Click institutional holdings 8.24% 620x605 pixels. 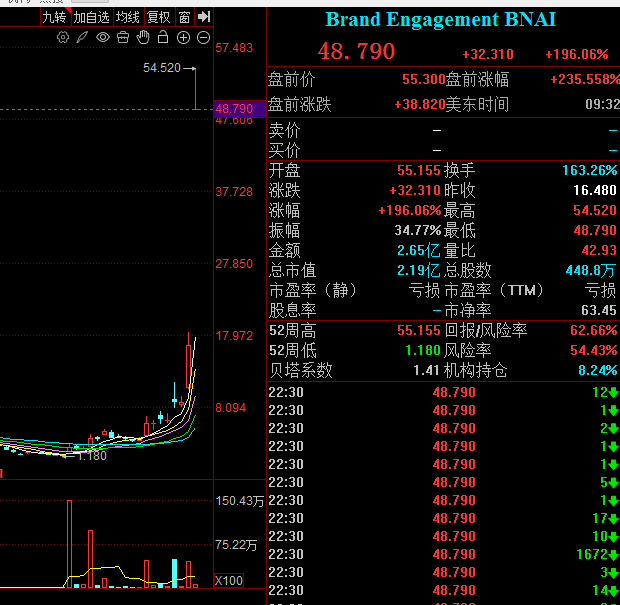pos(597,371)
